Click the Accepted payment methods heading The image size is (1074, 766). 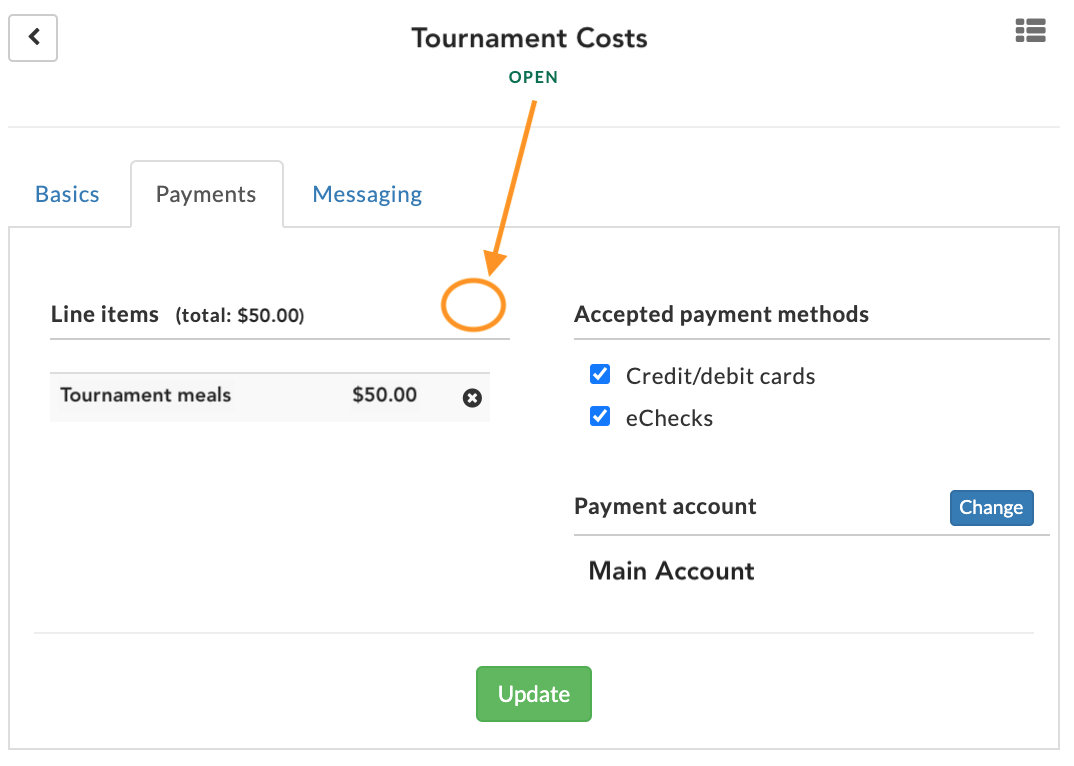pyautogui.click(x=721, y=314)
